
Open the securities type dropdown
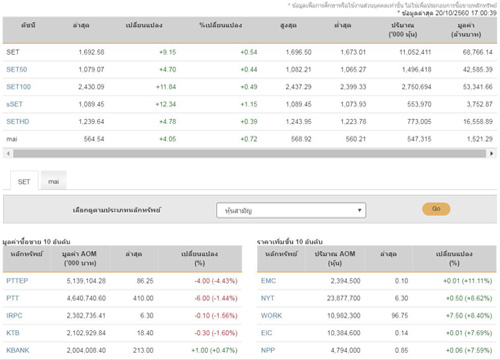click(291, 210)
